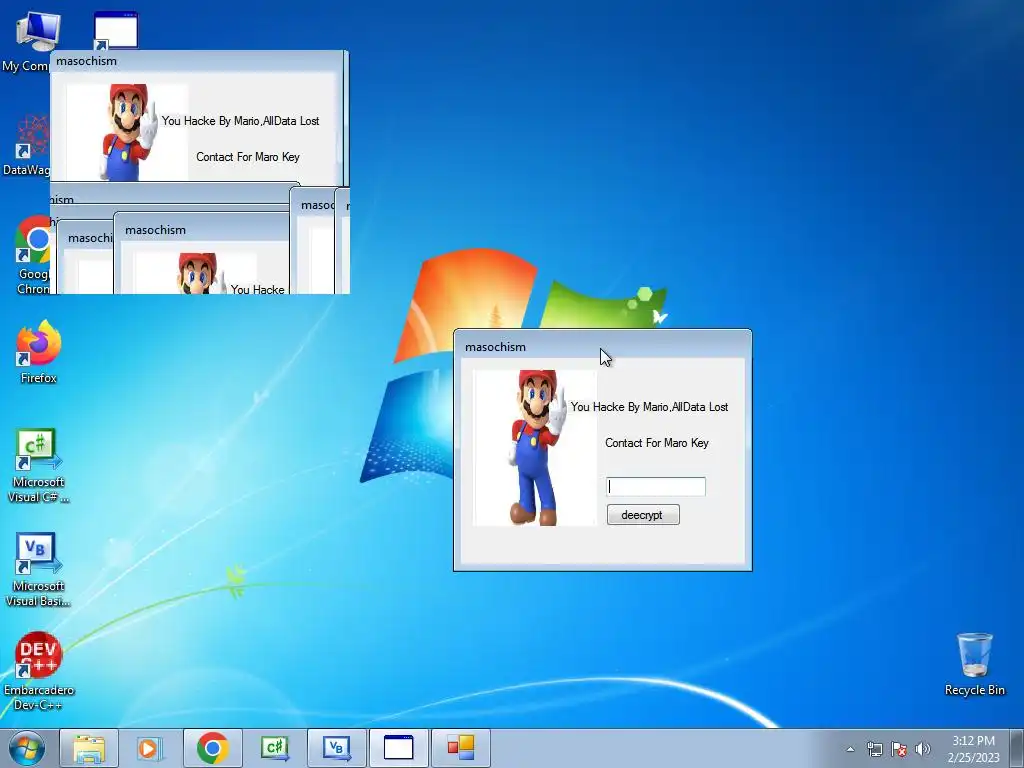
Task: Show hidden system tray icons
Action: 850,749
